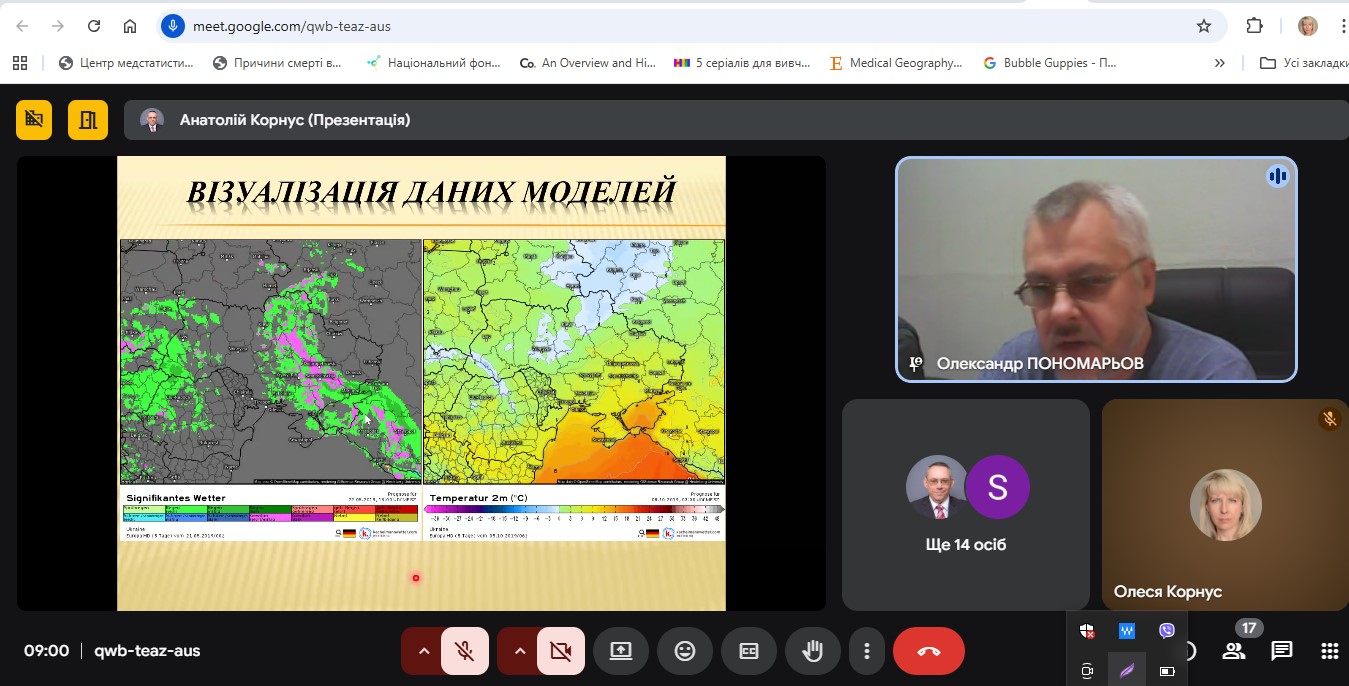Open the chat with everyone panel
Image resolution: width=1349 pixels, height=686 pixels.
click(x=1282, y=651)
